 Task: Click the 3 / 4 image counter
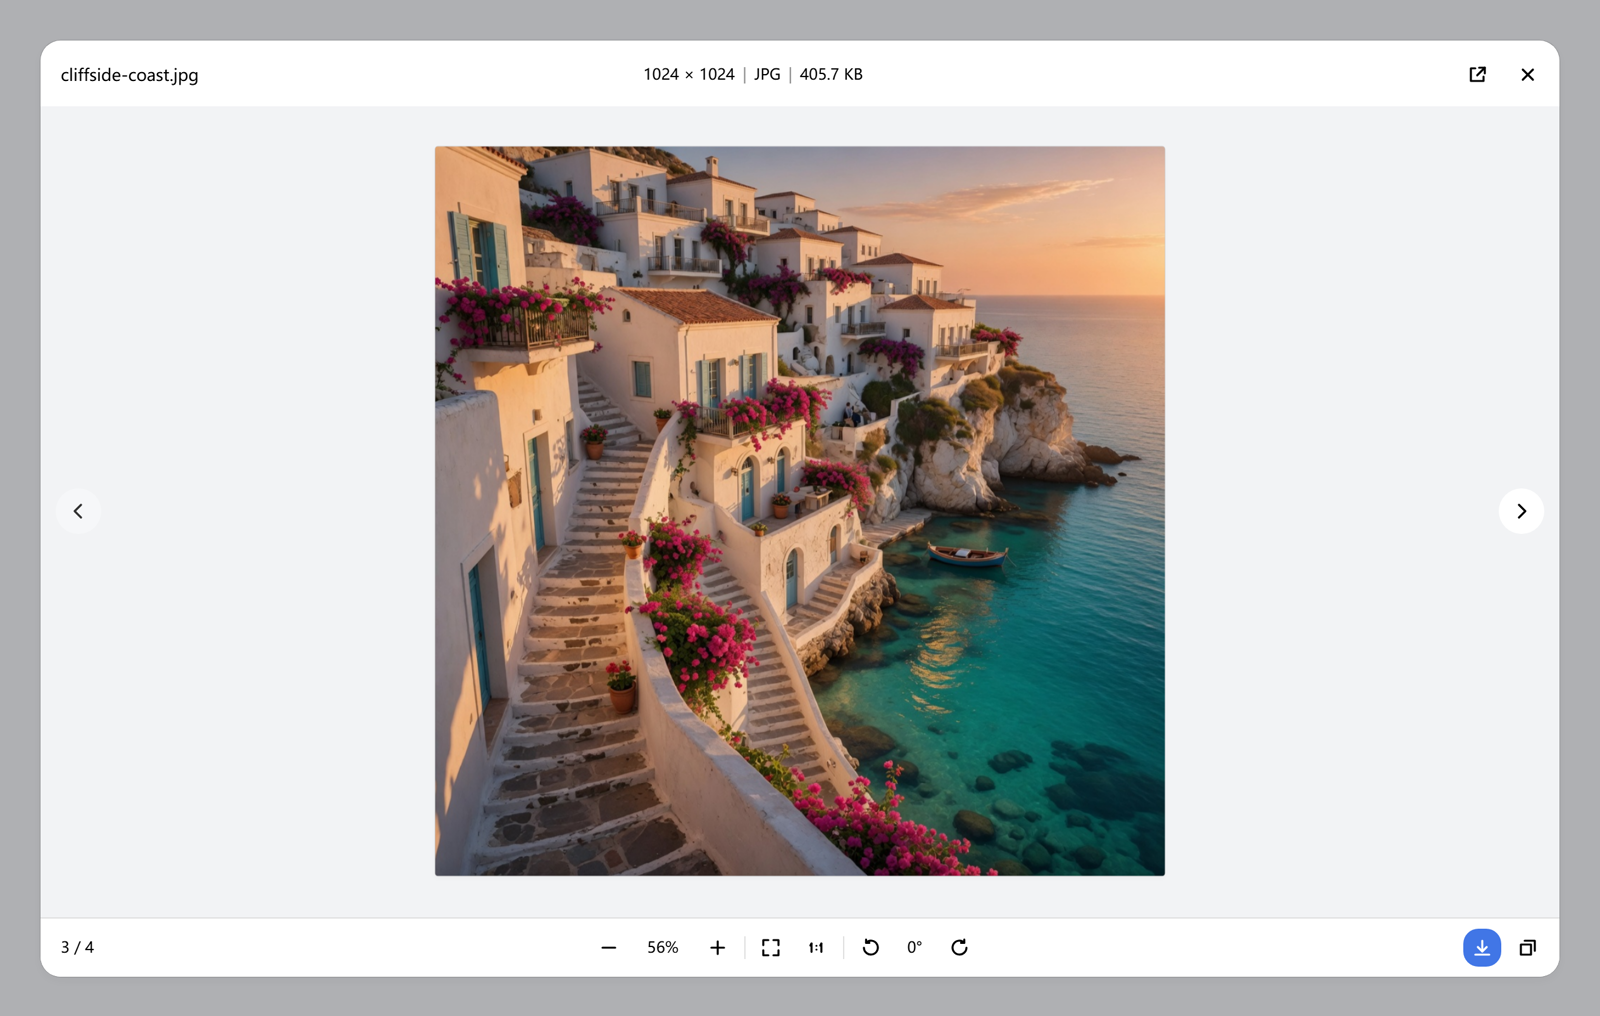coord(77,947)
